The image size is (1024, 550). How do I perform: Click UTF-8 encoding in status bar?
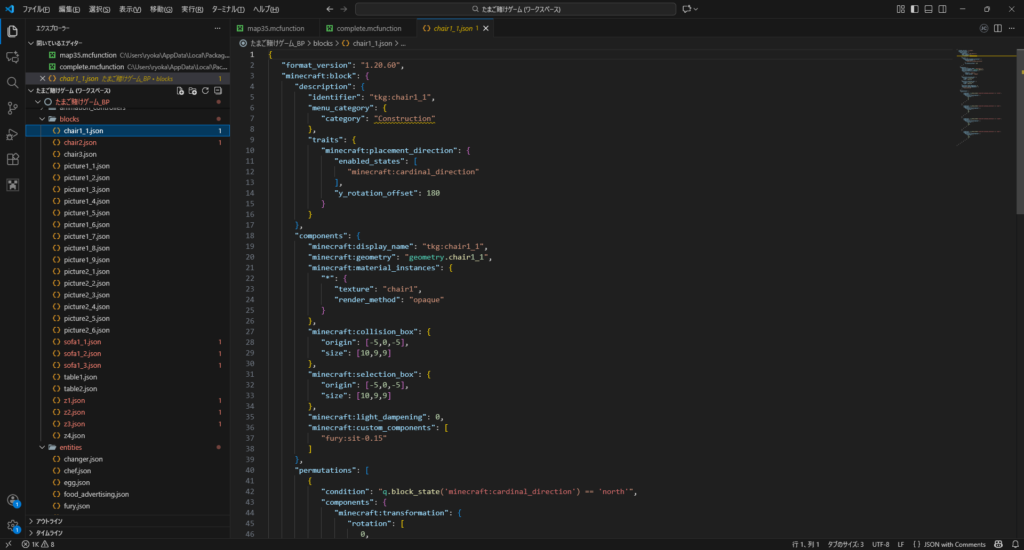pos(880,544)
